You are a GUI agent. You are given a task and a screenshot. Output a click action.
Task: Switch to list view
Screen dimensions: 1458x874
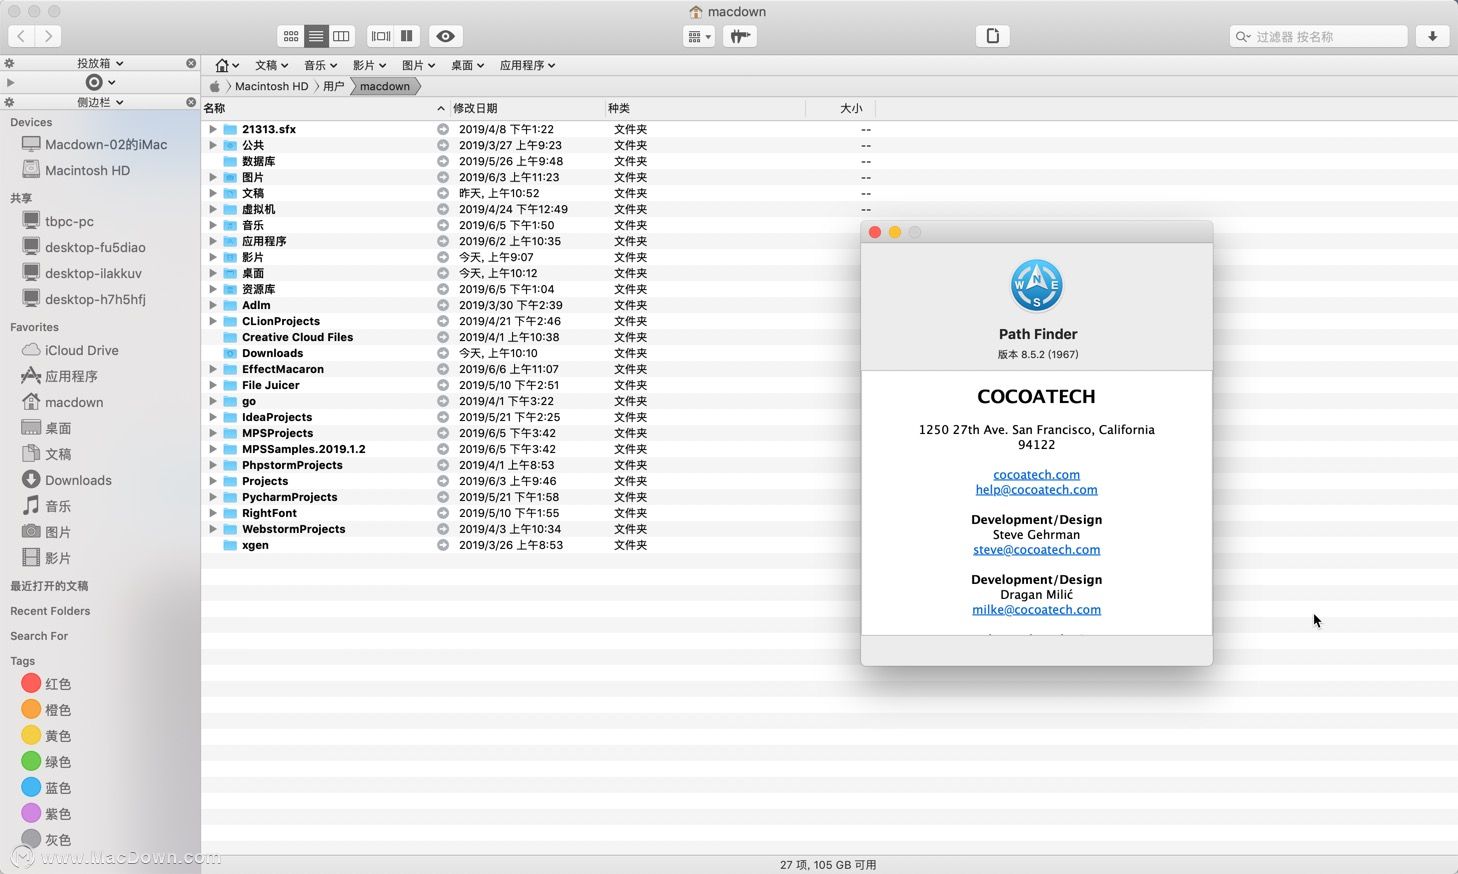[x=316, y=36]
